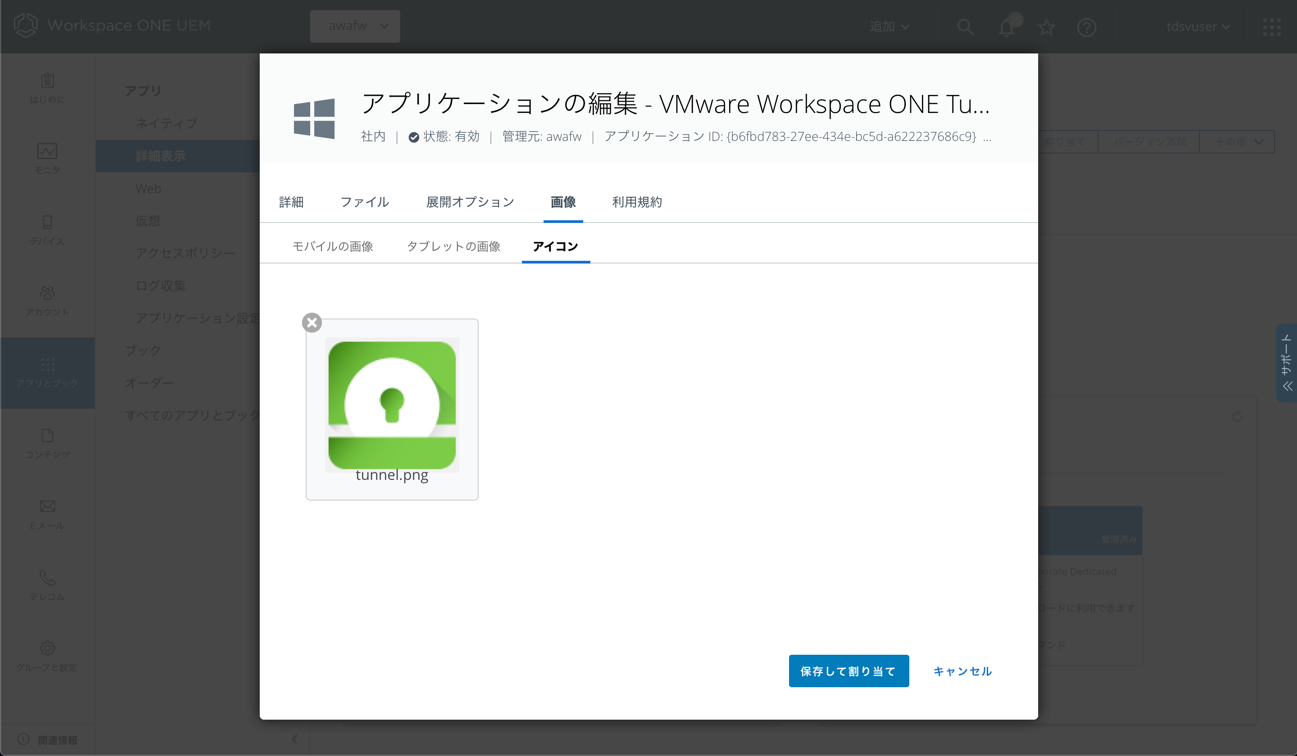Click 関連情報 at the sidebar bottom
Screen dimensions: 1297x756
(x=48, y=740)
